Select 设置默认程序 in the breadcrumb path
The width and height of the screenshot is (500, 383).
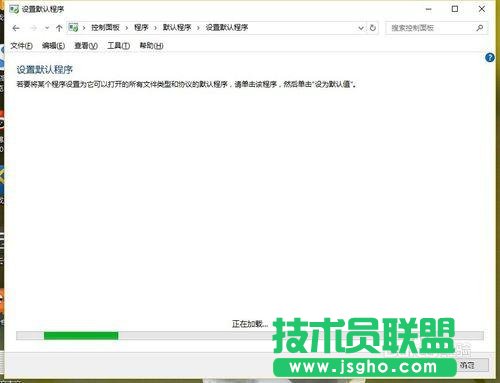[x=227, y=28]
